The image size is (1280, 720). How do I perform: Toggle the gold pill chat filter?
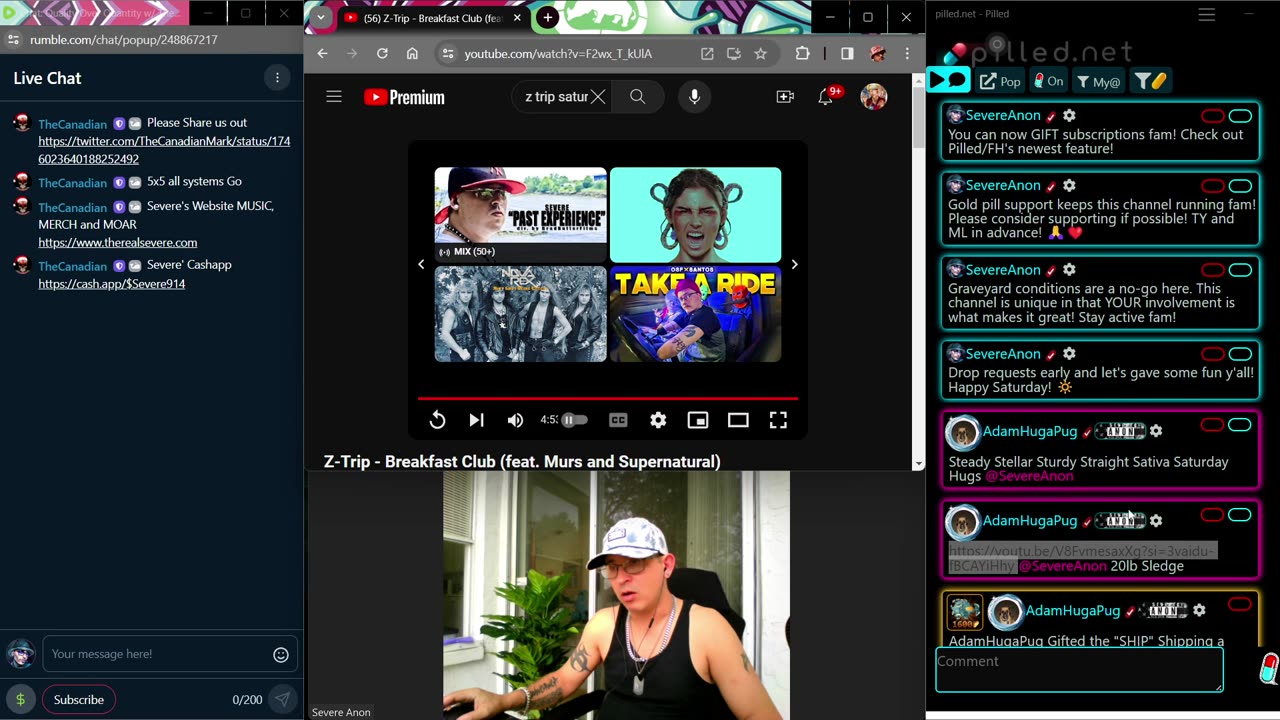click(x=1150, y=81)
